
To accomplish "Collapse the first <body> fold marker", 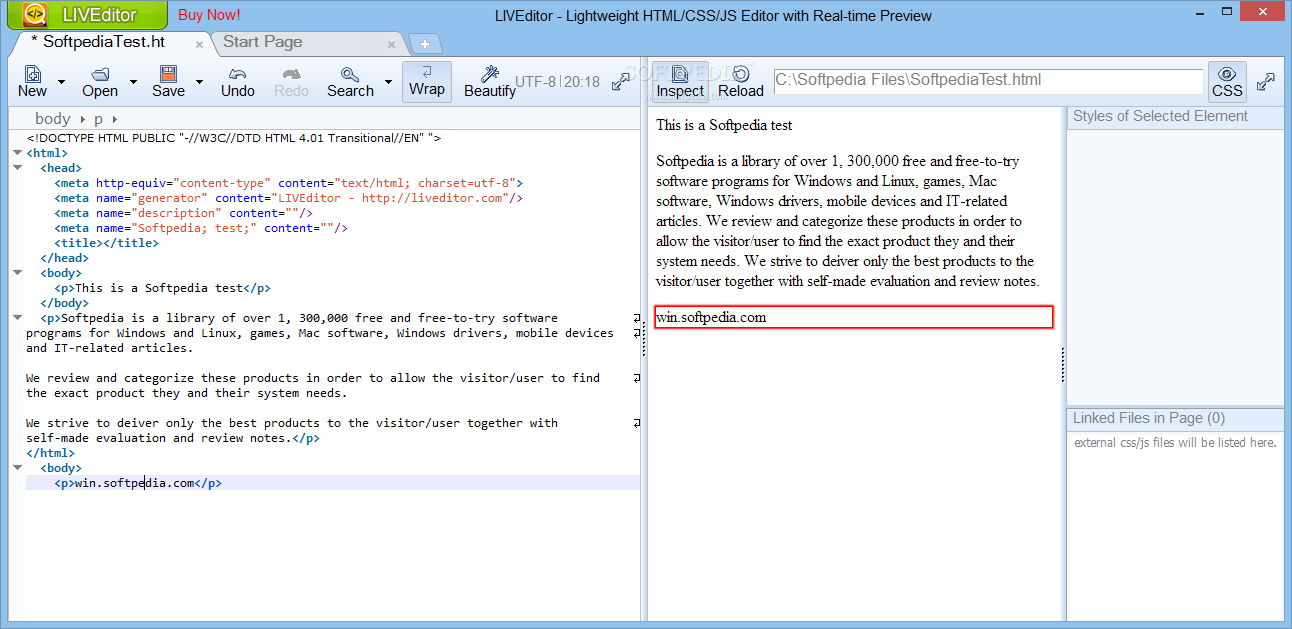I will click(x=18, y=273).
